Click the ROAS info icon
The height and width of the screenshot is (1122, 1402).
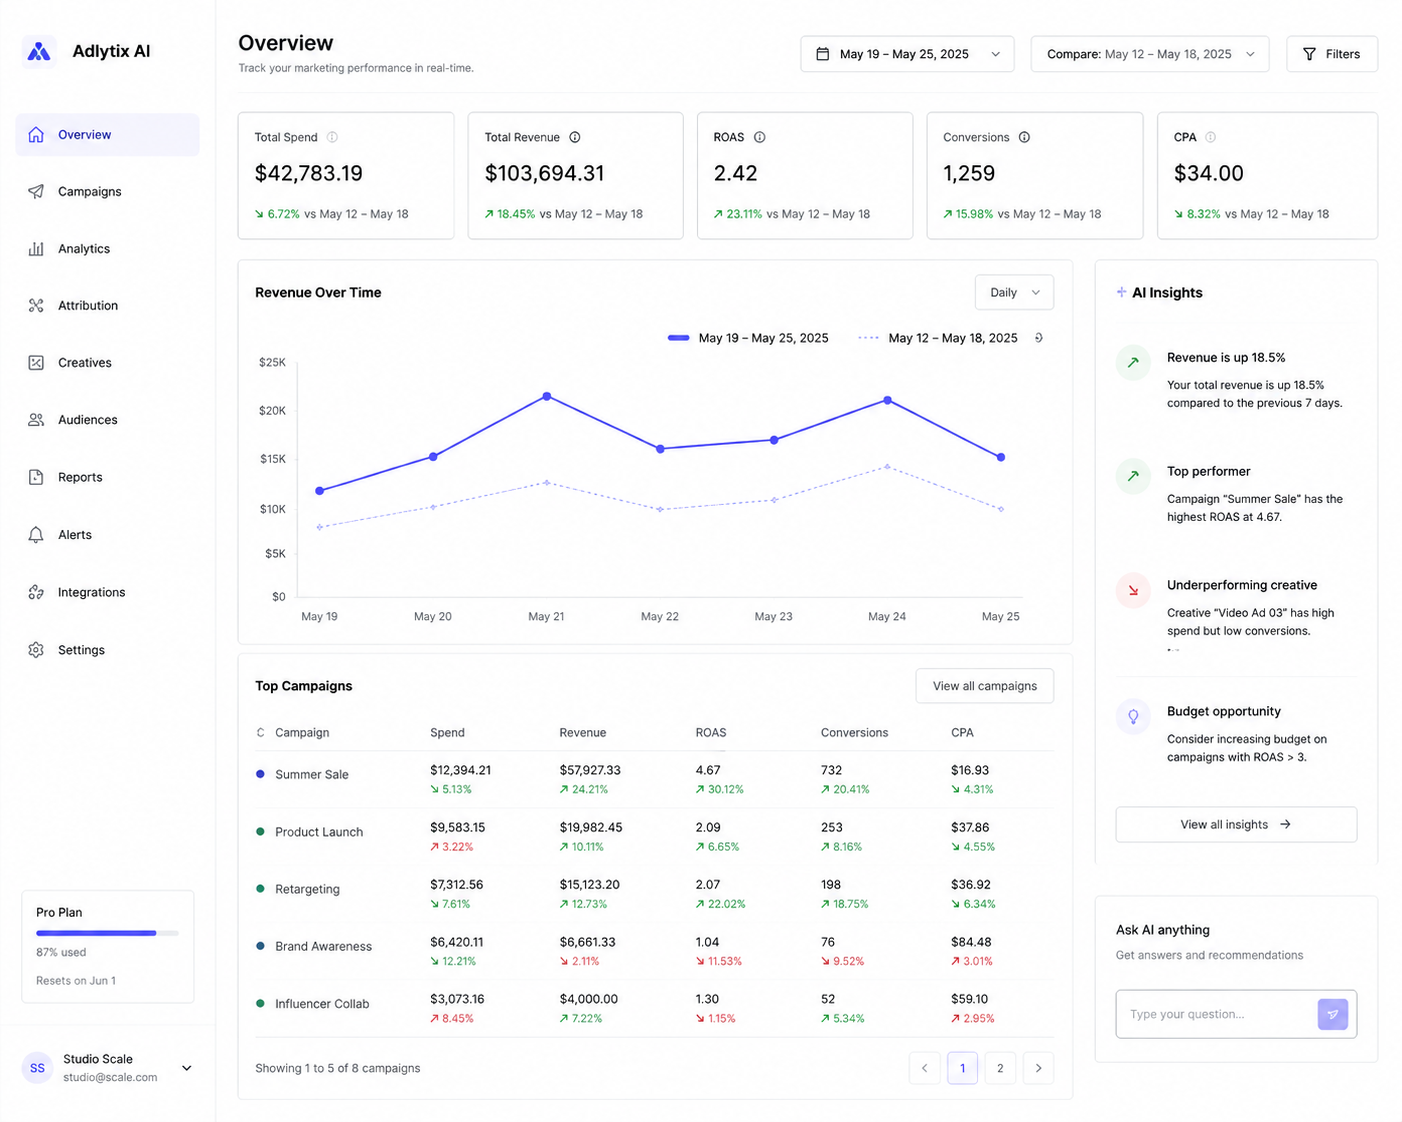(760, 137)
